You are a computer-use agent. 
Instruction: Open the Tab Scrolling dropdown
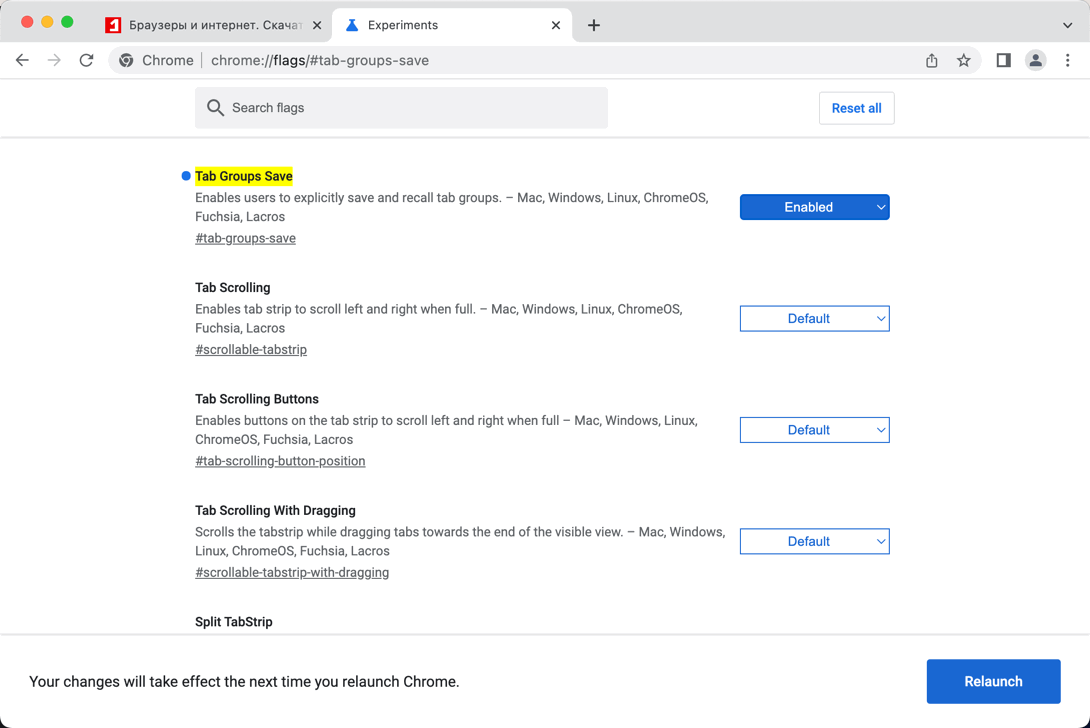click(814, 319)
